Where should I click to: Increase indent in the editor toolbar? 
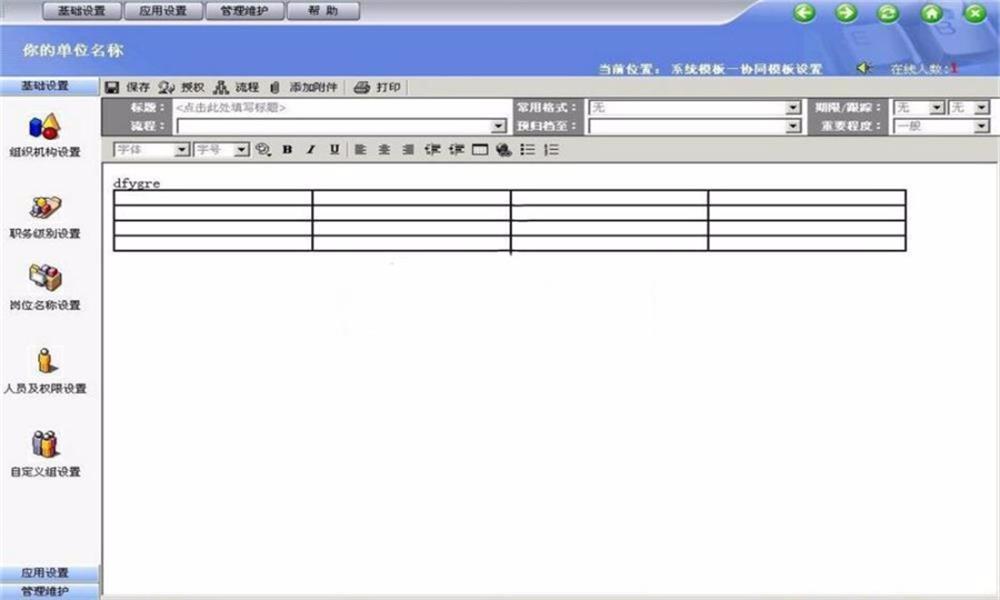tap(456, 150)
